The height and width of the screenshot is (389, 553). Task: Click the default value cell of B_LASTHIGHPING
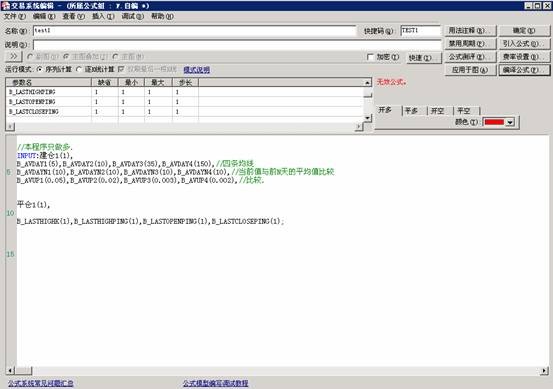click(x=105, y=92)
